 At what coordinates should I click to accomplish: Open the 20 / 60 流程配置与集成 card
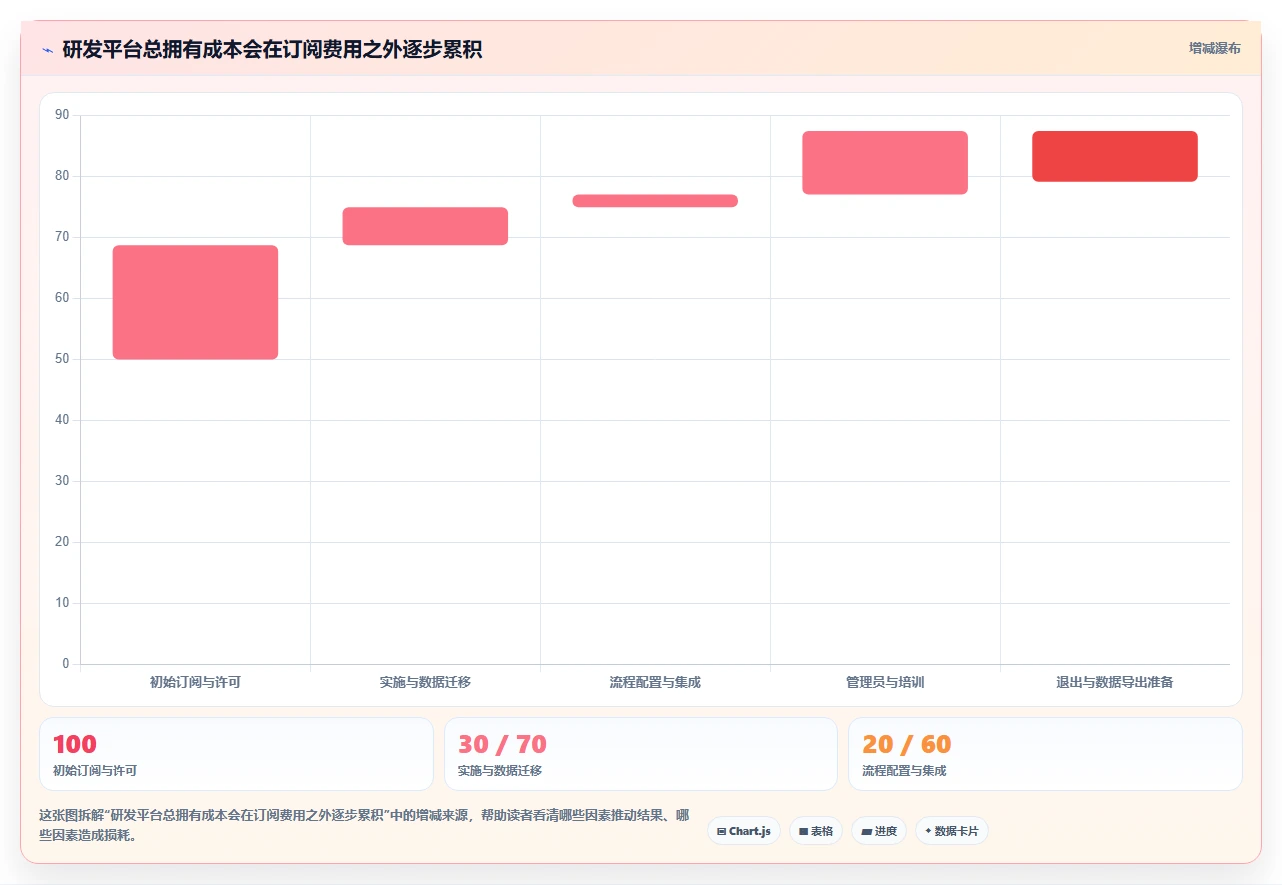pyautogui.click(x=1045, y=754)
